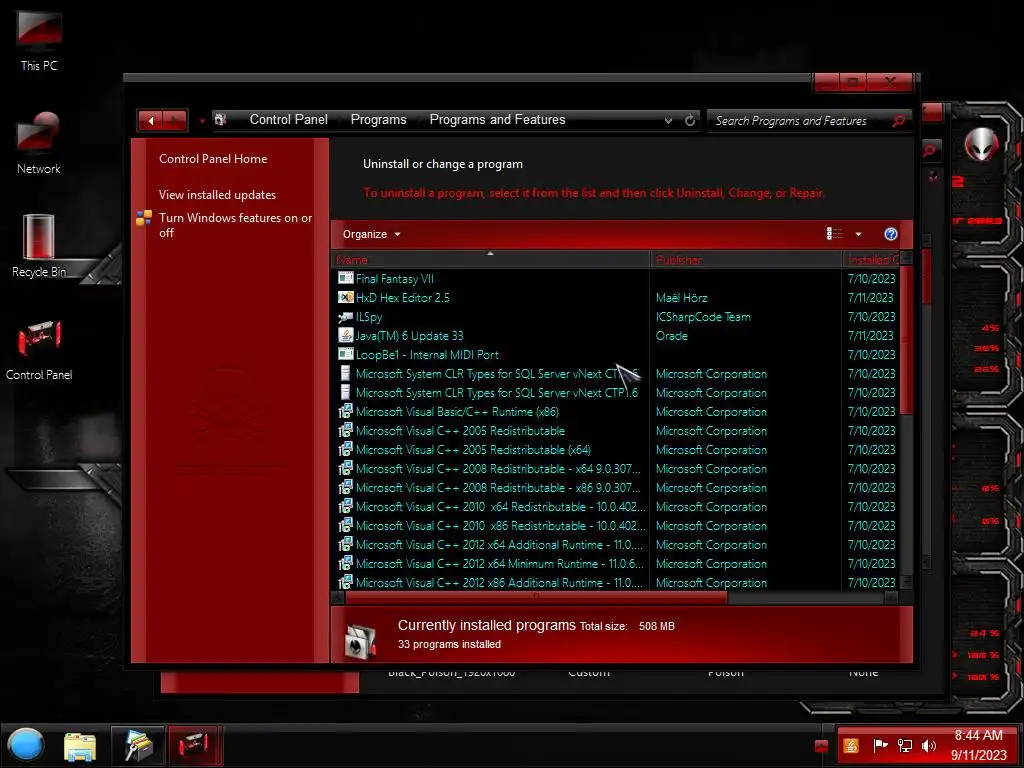
Task: Open the Control Panel Home link
Action: click(x=213, y=159)
